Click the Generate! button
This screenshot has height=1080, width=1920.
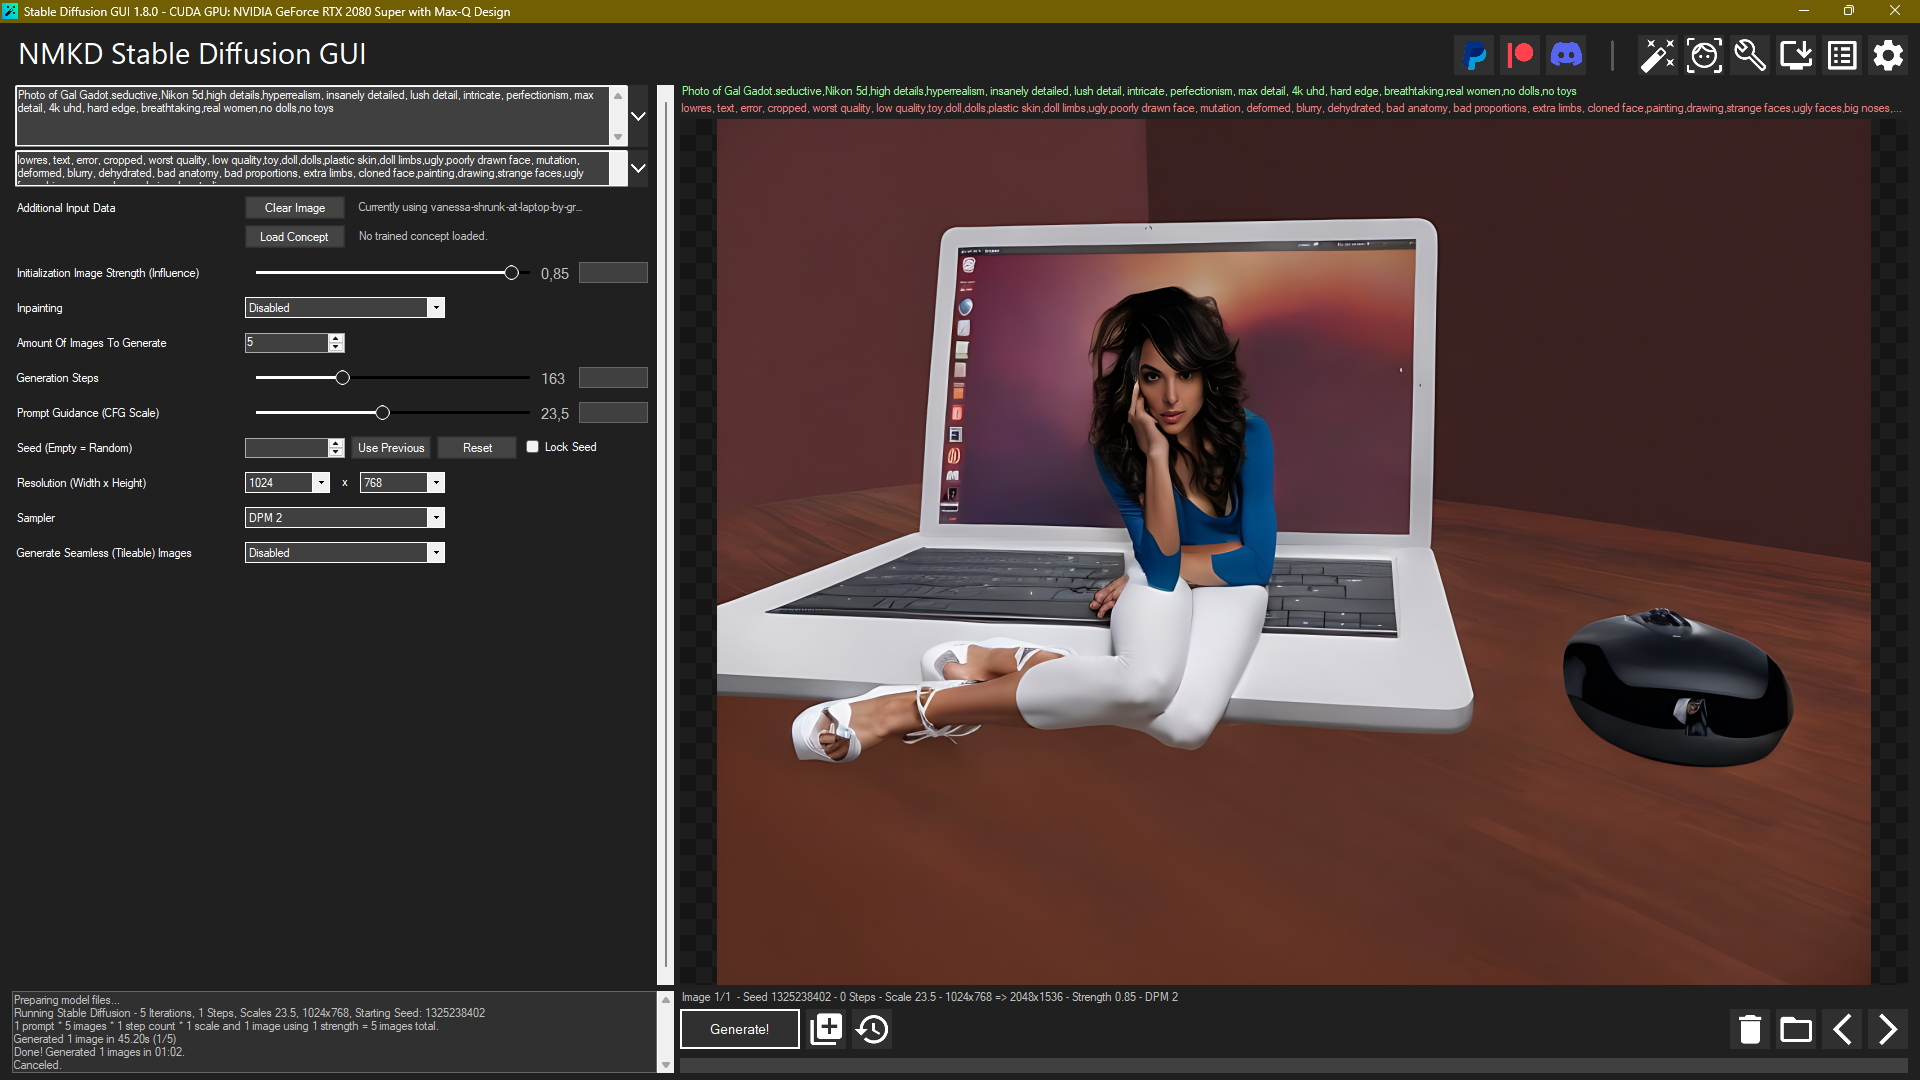coord(739,1029)
